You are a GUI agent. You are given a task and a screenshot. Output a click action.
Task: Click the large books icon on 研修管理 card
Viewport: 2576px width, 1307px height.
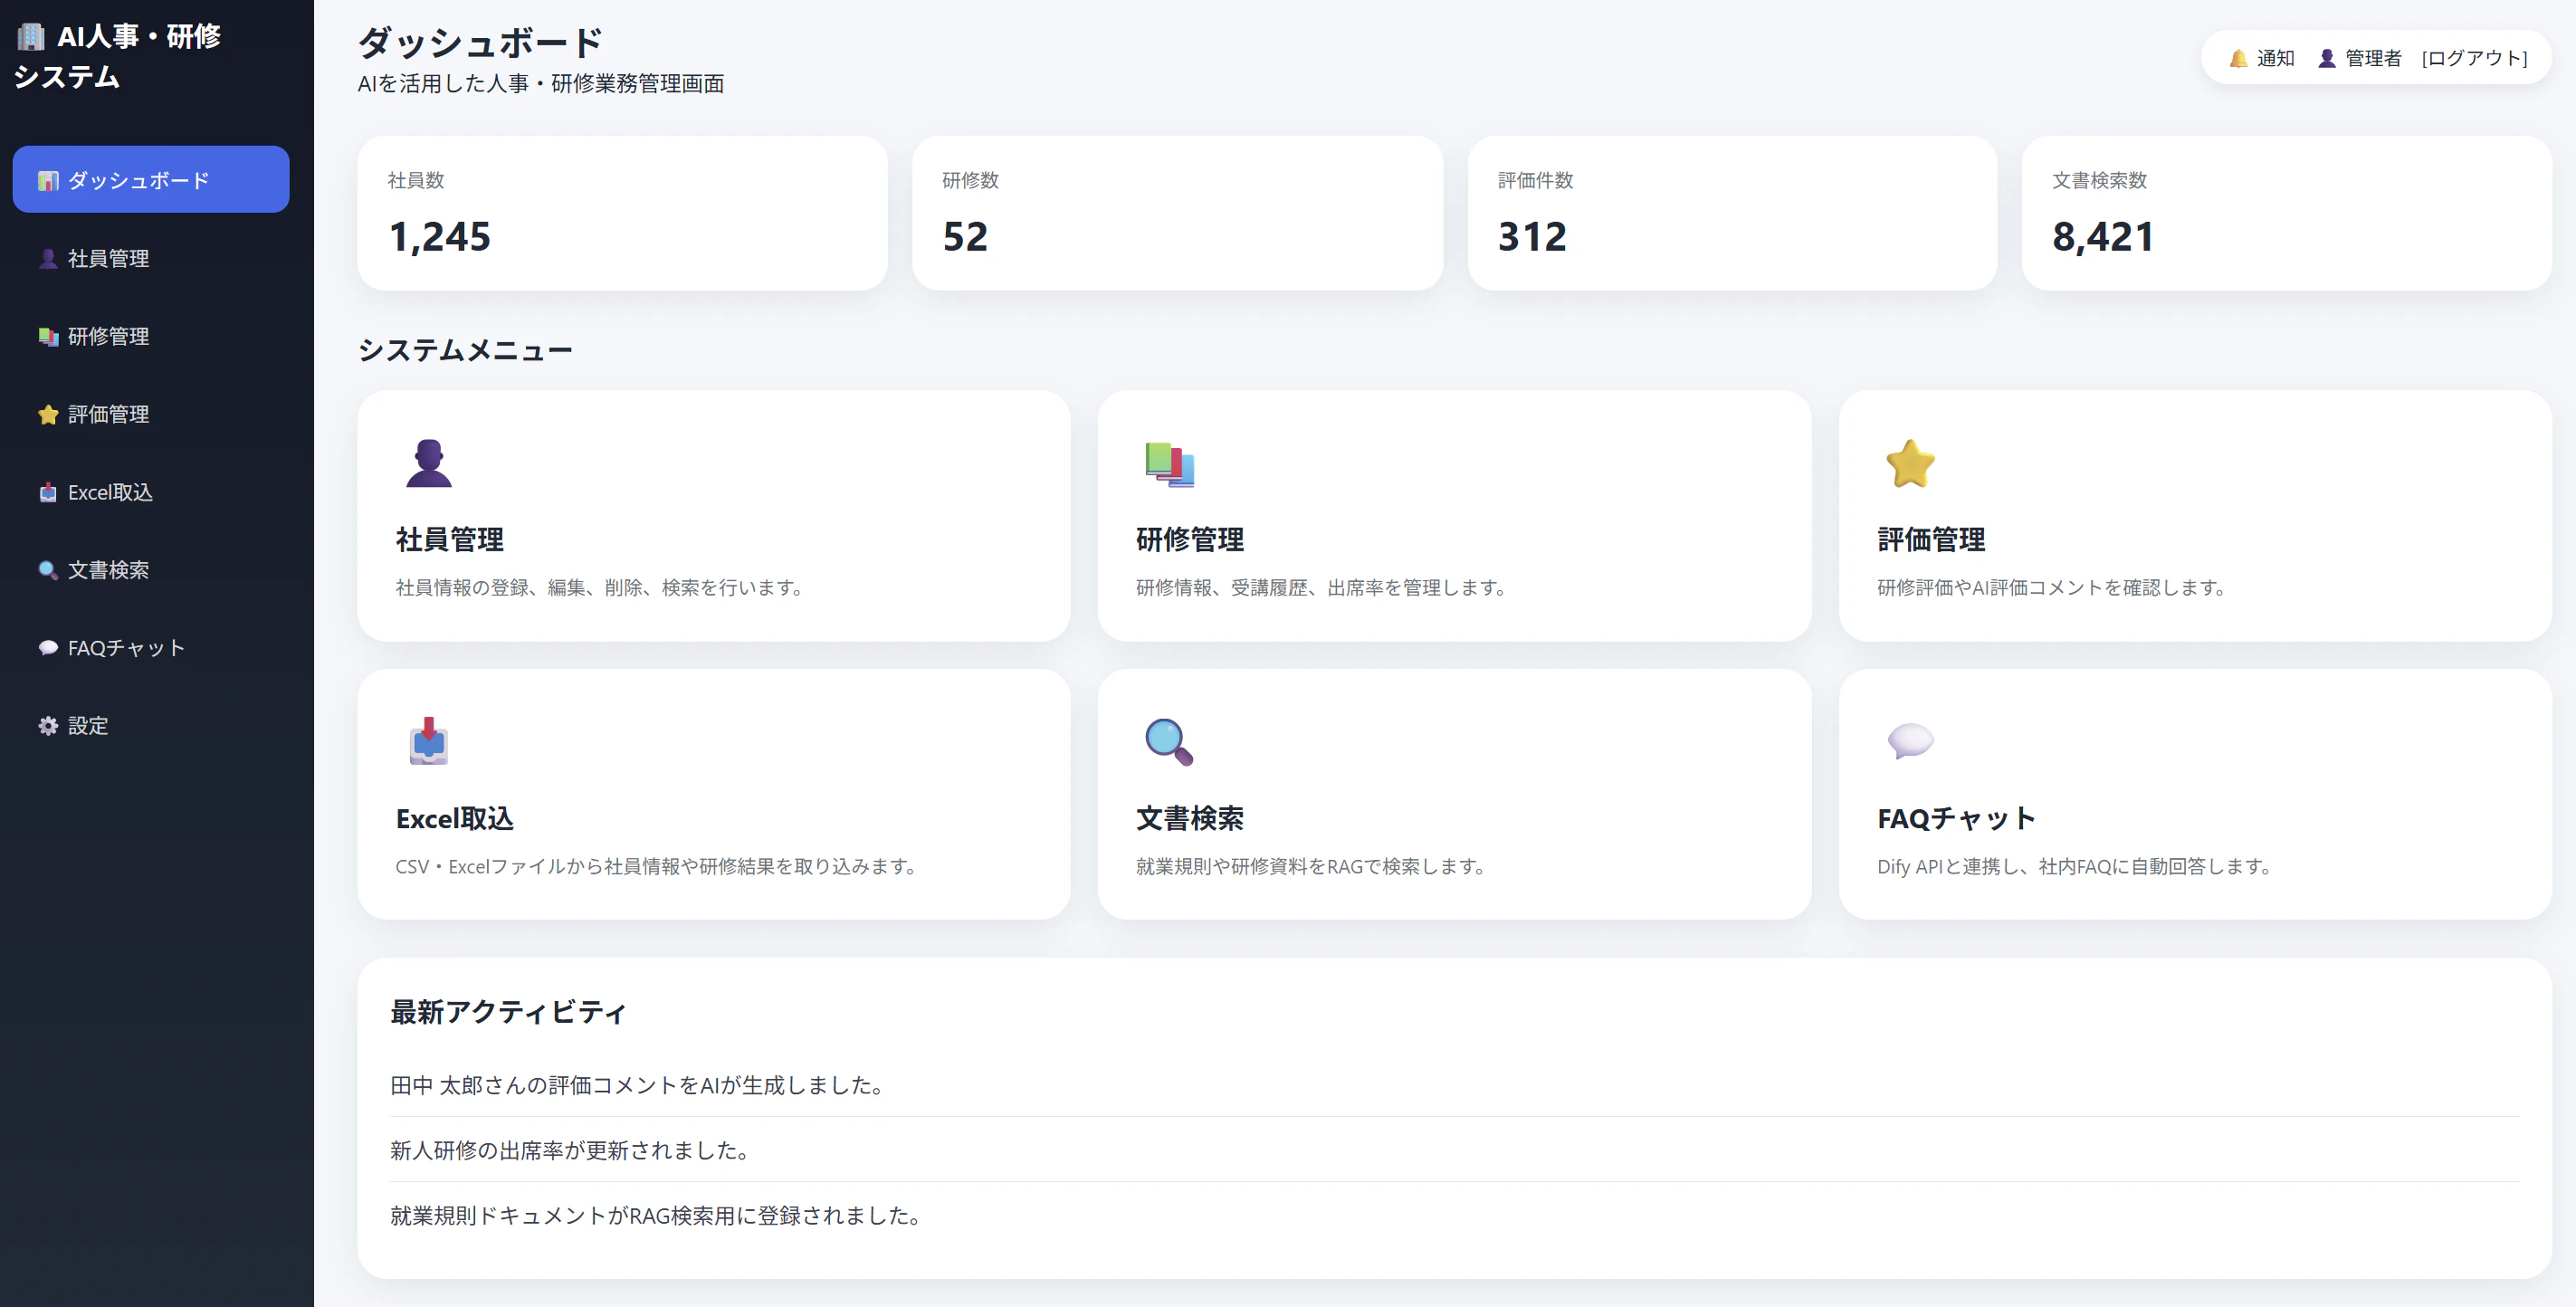[x=1170, y=464]
